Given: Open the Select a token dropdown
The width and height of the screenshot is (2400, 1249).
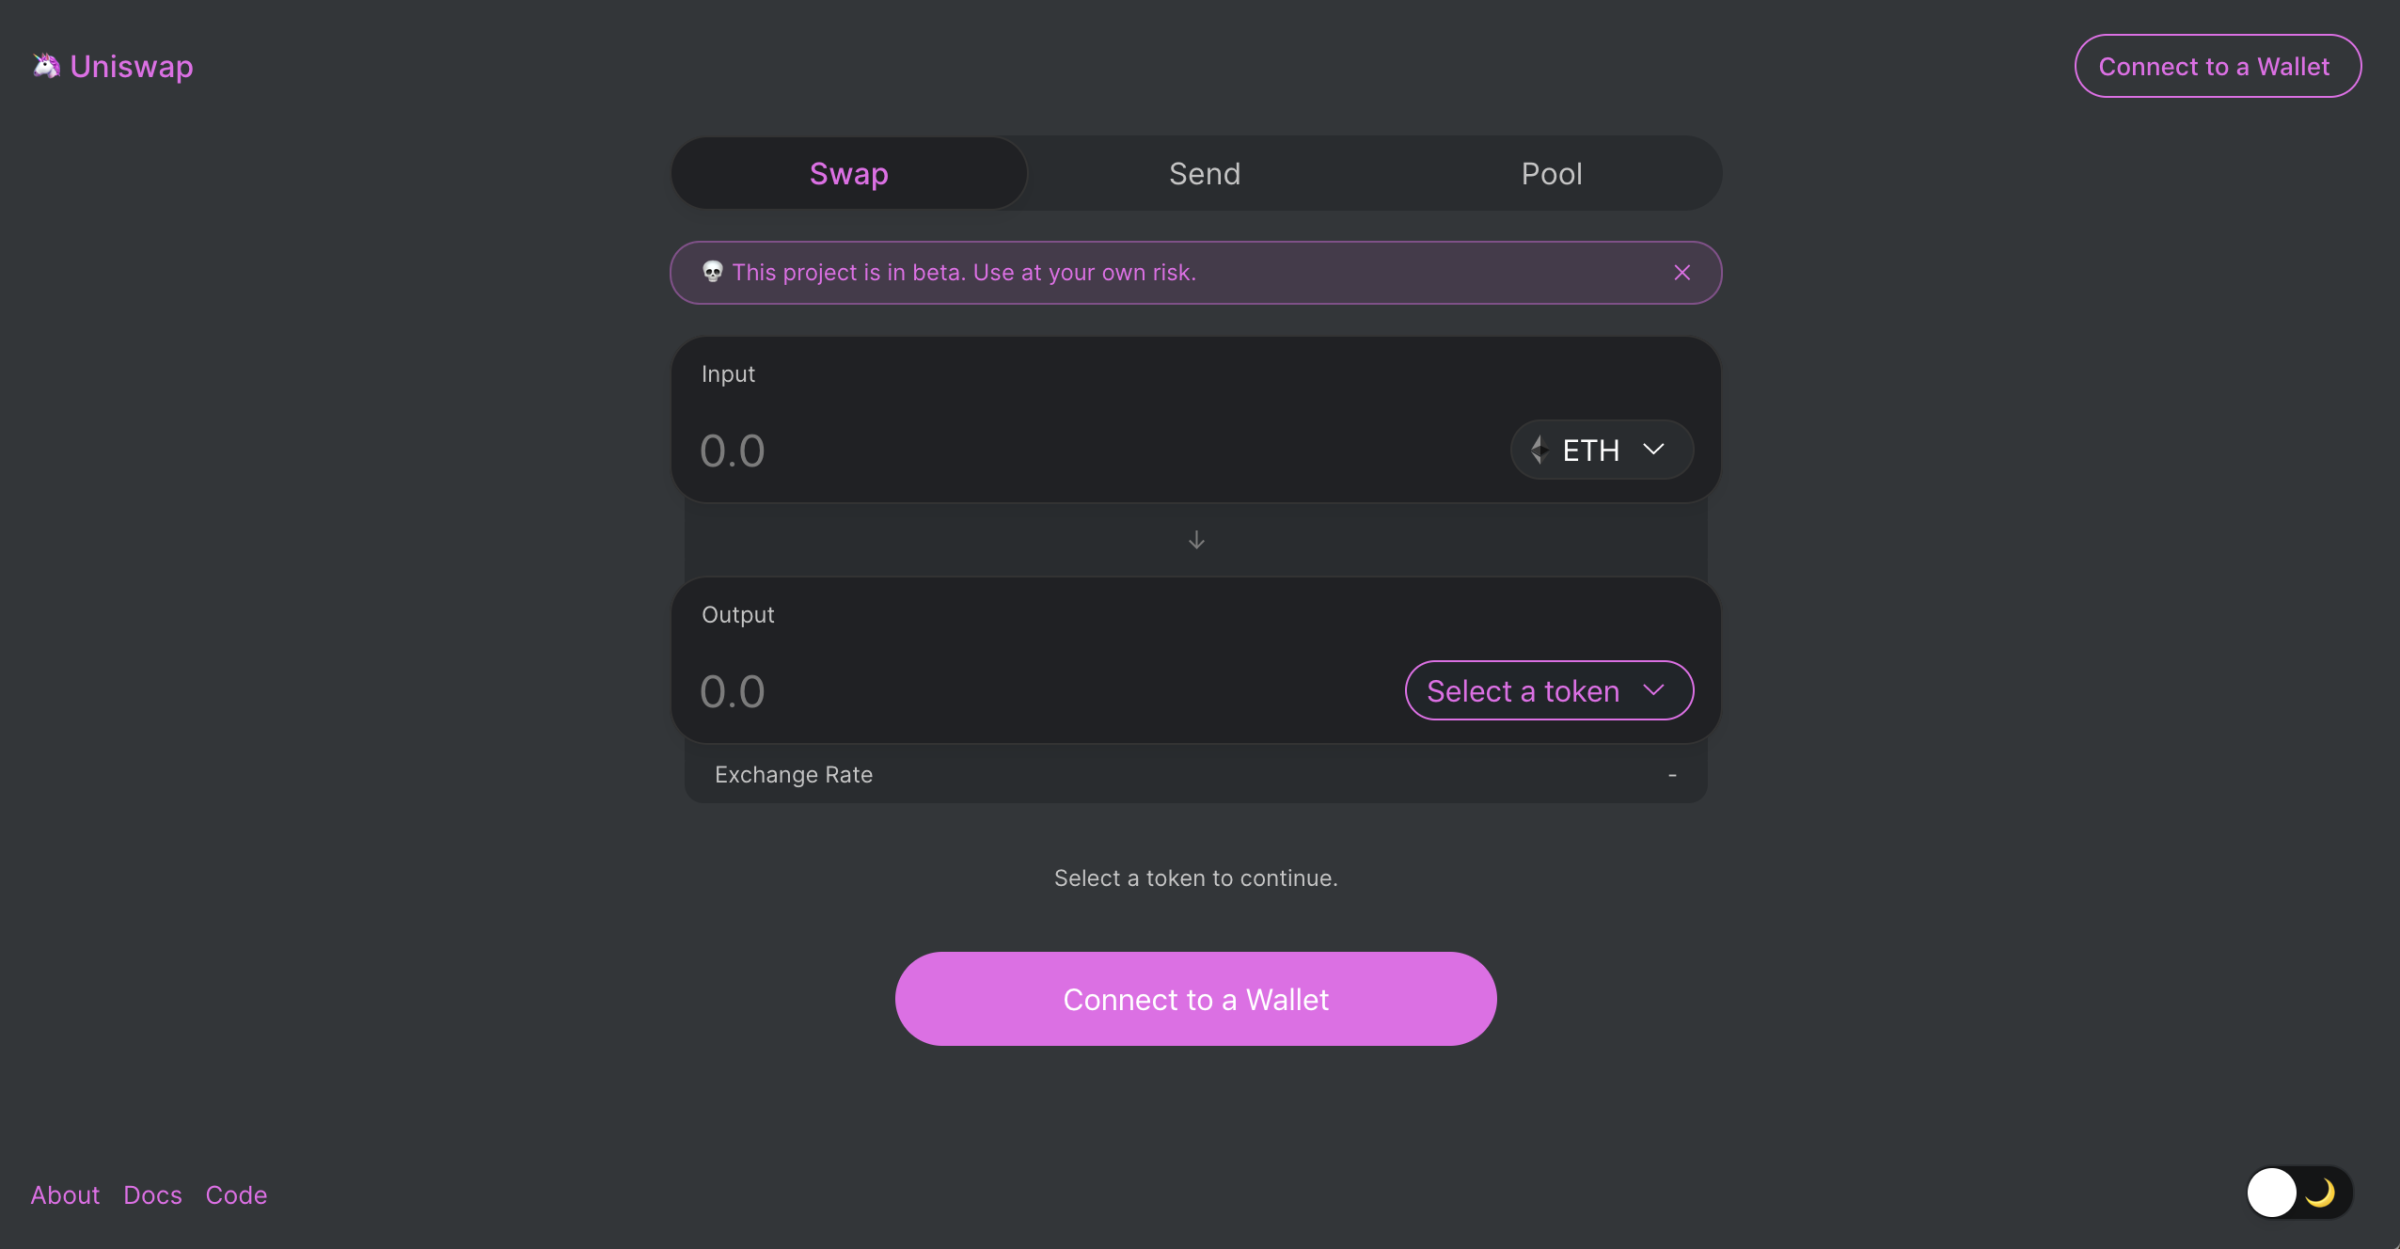Looking at the screenshot, I should (x=1547, y=690).
